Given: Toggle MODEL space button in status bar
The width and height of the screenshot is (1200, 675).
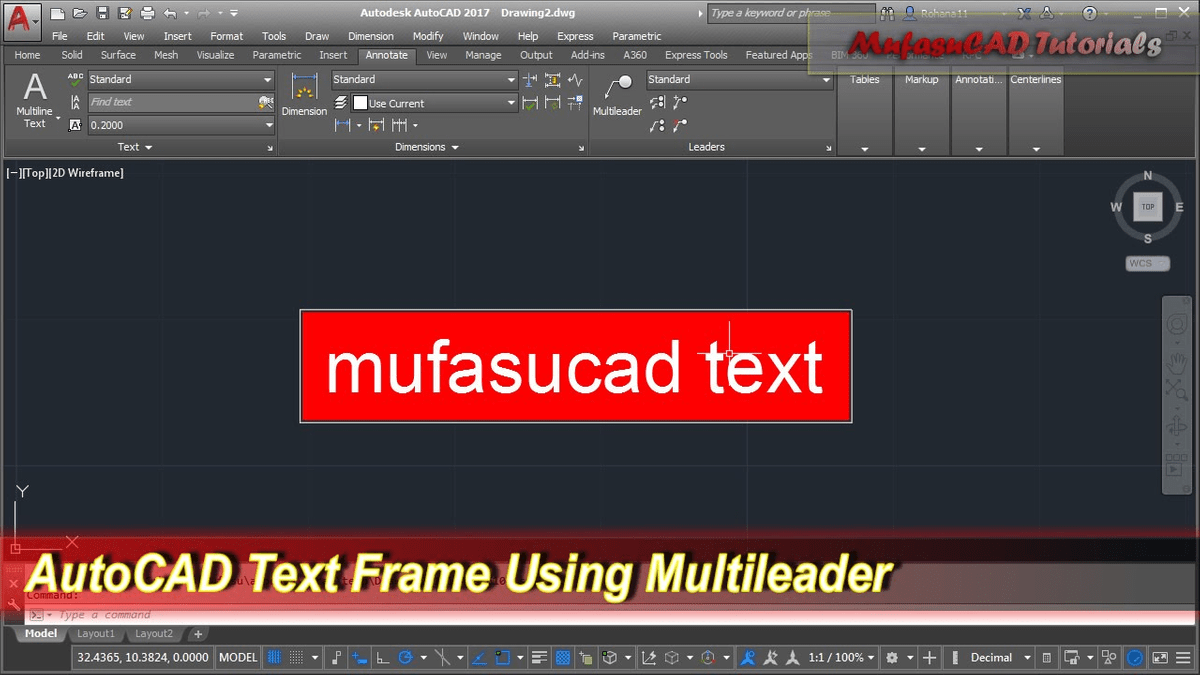Looking at the screenshot, I should (238, 658).
